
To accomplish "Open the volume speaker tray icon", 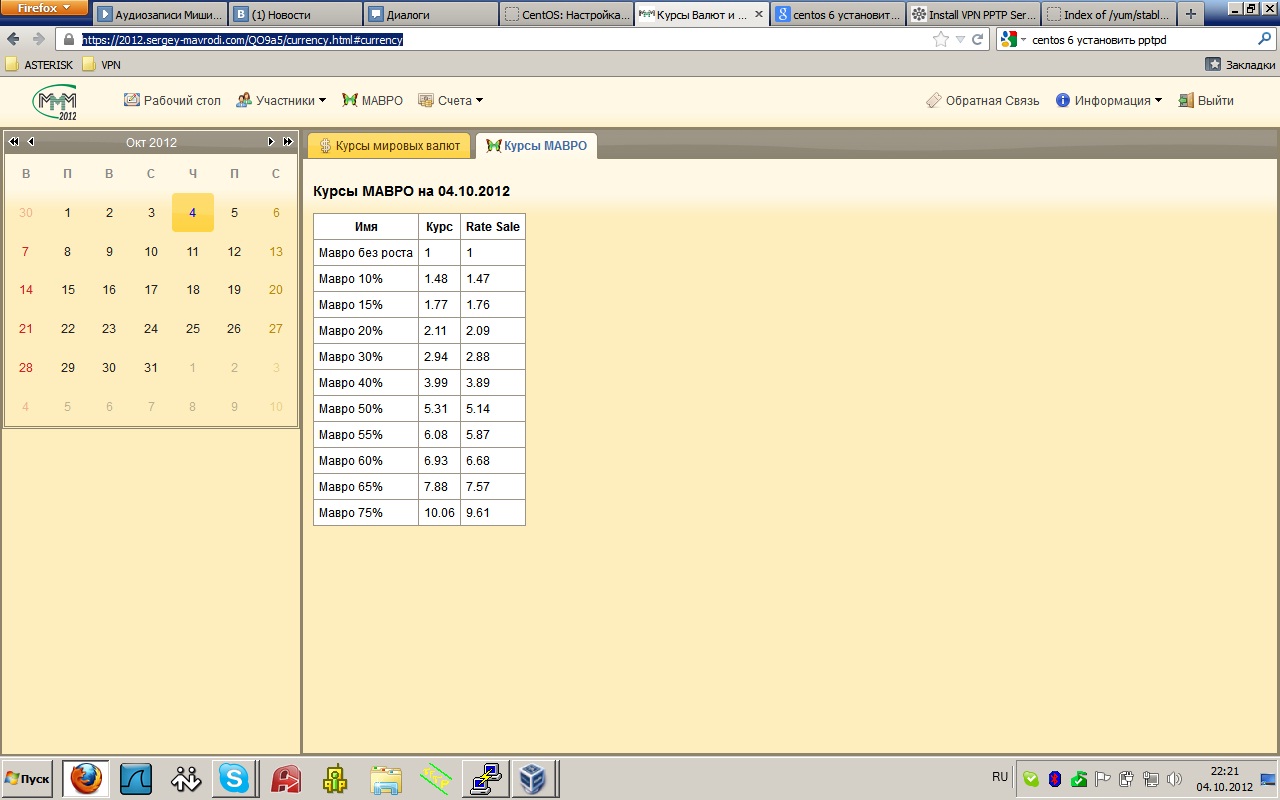I will (1174, 779).
